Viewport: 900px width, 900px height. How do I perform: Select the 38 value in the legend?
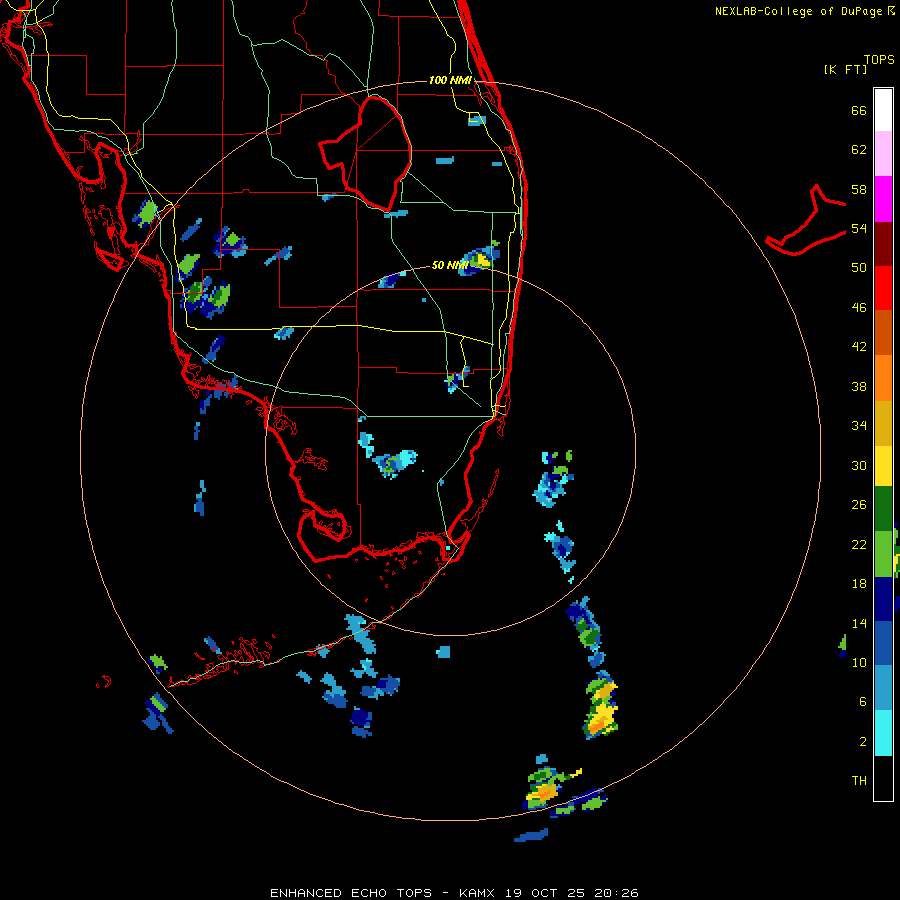[859, 386]
